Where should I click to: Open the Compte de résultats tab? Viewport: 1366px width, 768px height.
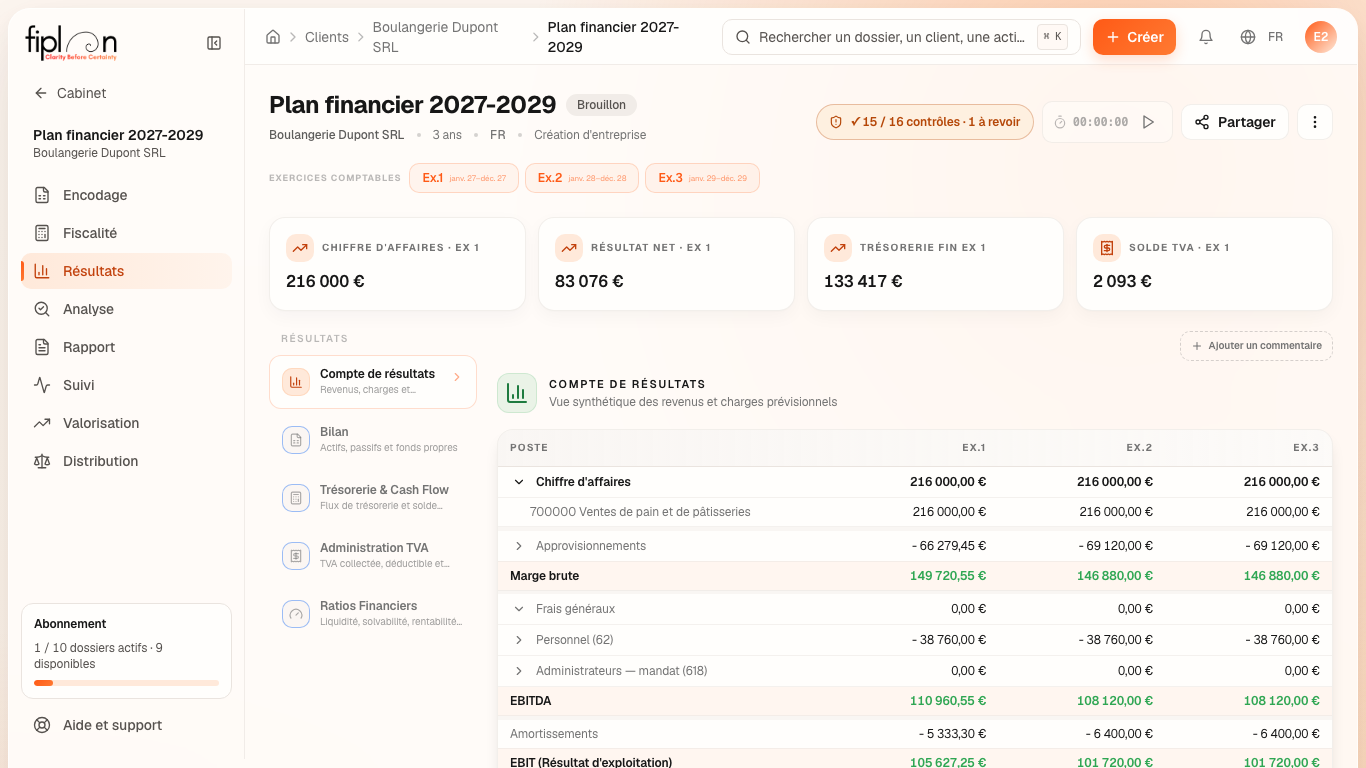pos(373,382)
